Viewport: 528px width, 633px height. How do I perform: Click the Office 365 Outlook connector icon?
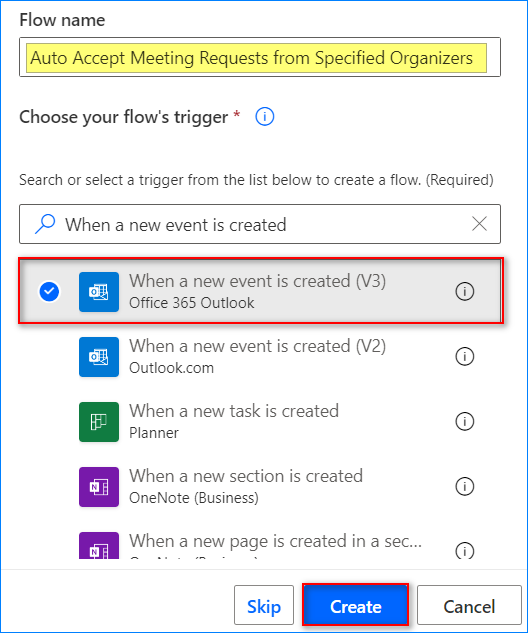pos(99,291)
